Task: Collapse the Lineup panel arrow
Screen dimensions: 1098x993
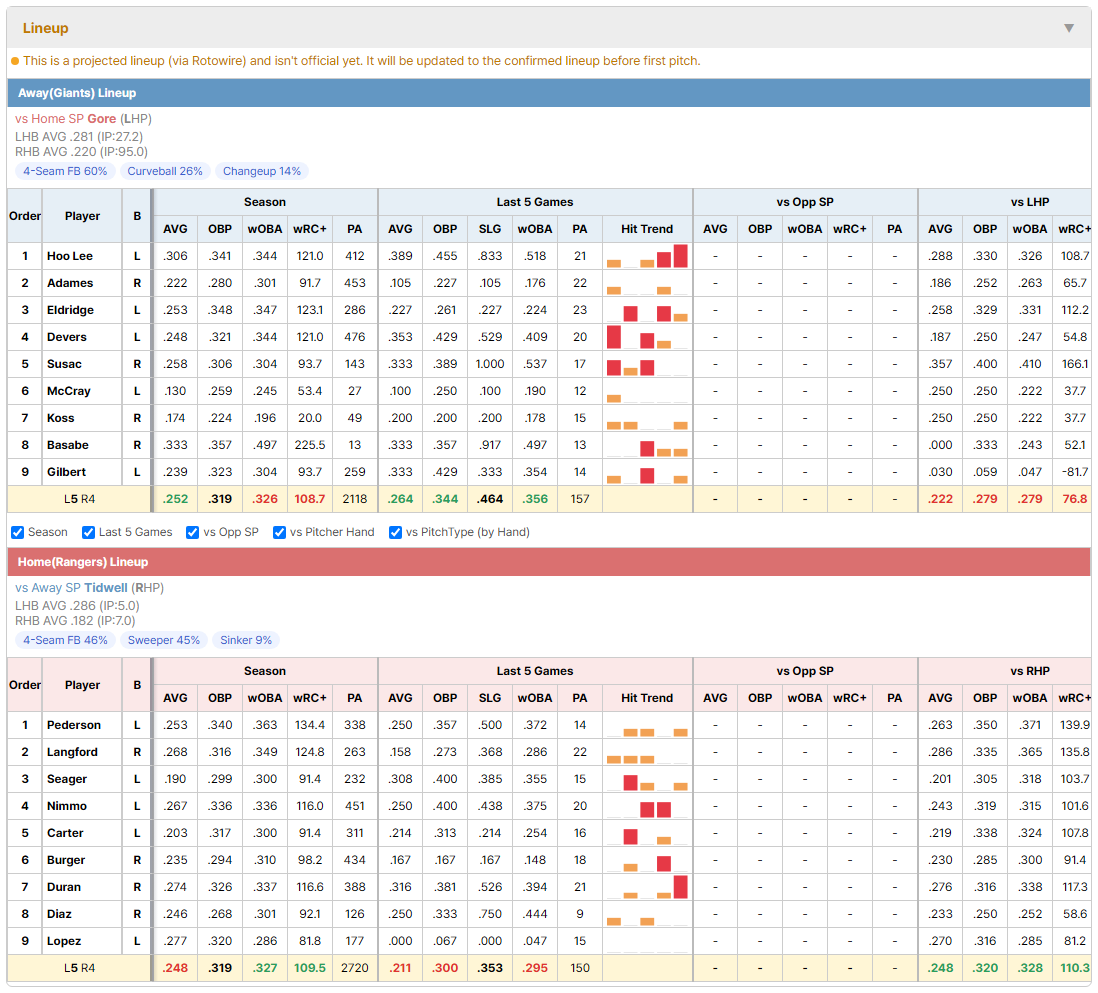Action: tap(1069, 28)
